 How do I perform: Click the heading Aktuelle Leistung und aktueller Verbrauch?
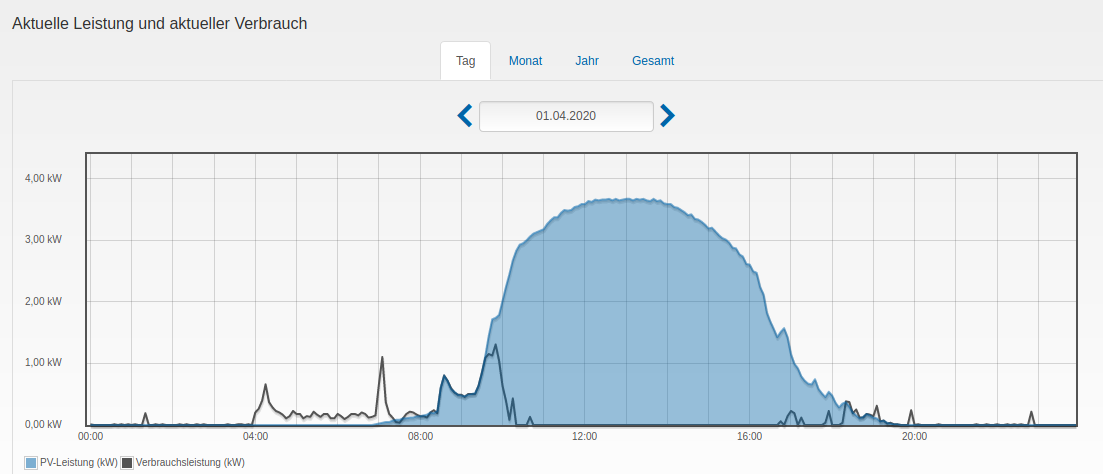click(x=160, y=23)
